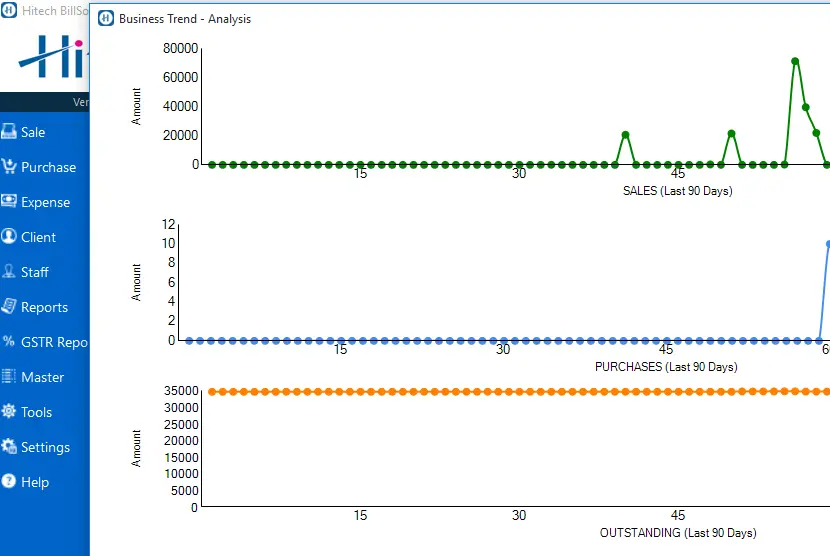Click the PURCHASES (Last 90 Days) label
This screenshot has width=830, height=556.
coord(666,367)
